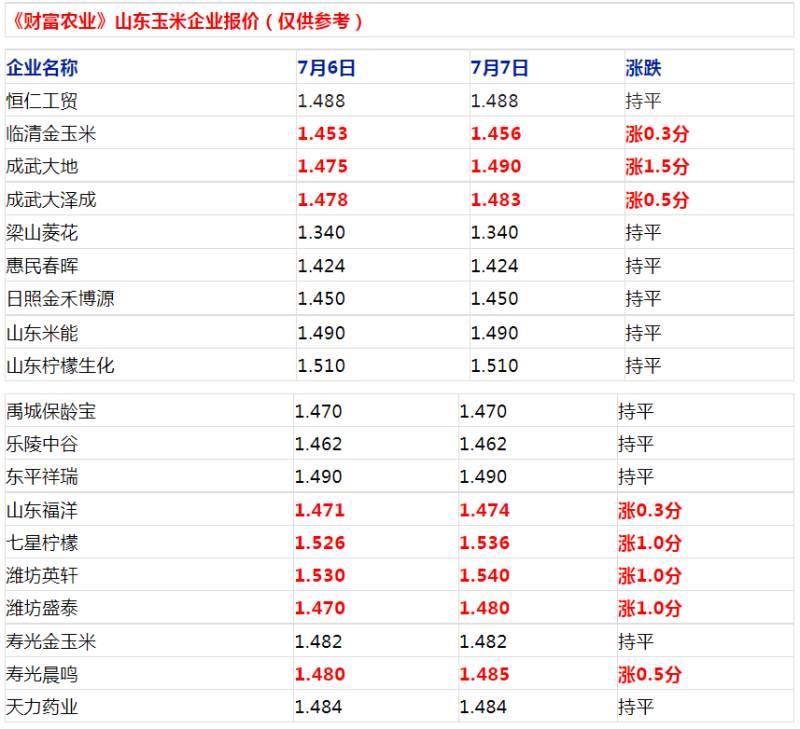800x729 pixels.
Task: Select the 日照金禾博源 row name
Action: (60, 298)
